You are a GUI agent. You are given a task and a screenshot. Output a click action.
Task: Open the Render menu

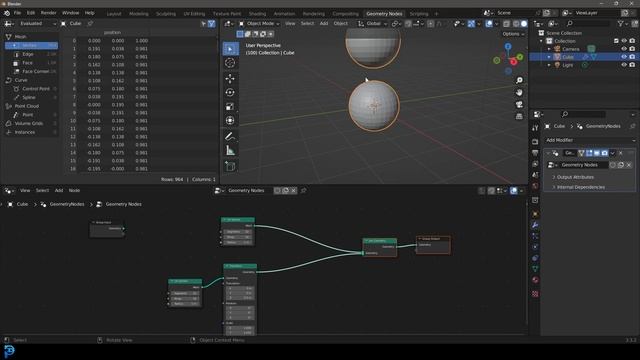tap(49, 13)
